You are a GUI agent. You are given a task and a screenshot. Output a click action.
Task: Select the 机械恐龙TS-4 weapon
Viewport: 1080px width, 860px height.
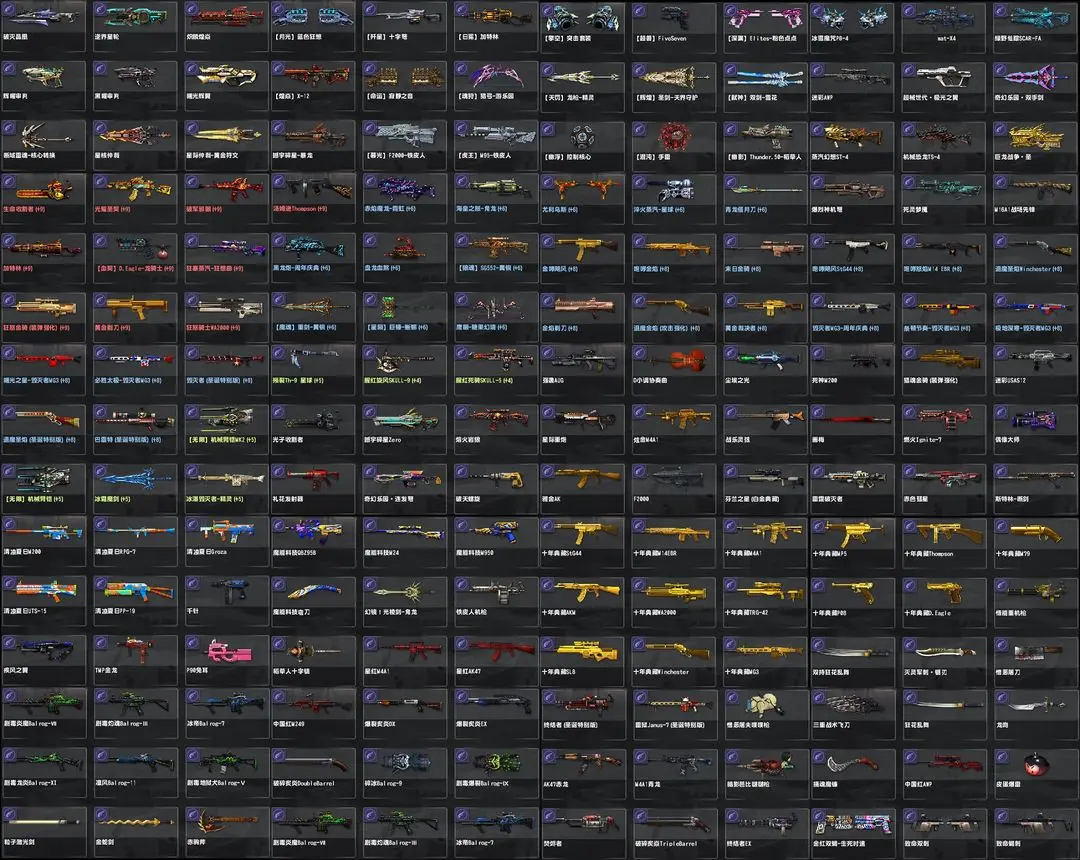(944, 145)
